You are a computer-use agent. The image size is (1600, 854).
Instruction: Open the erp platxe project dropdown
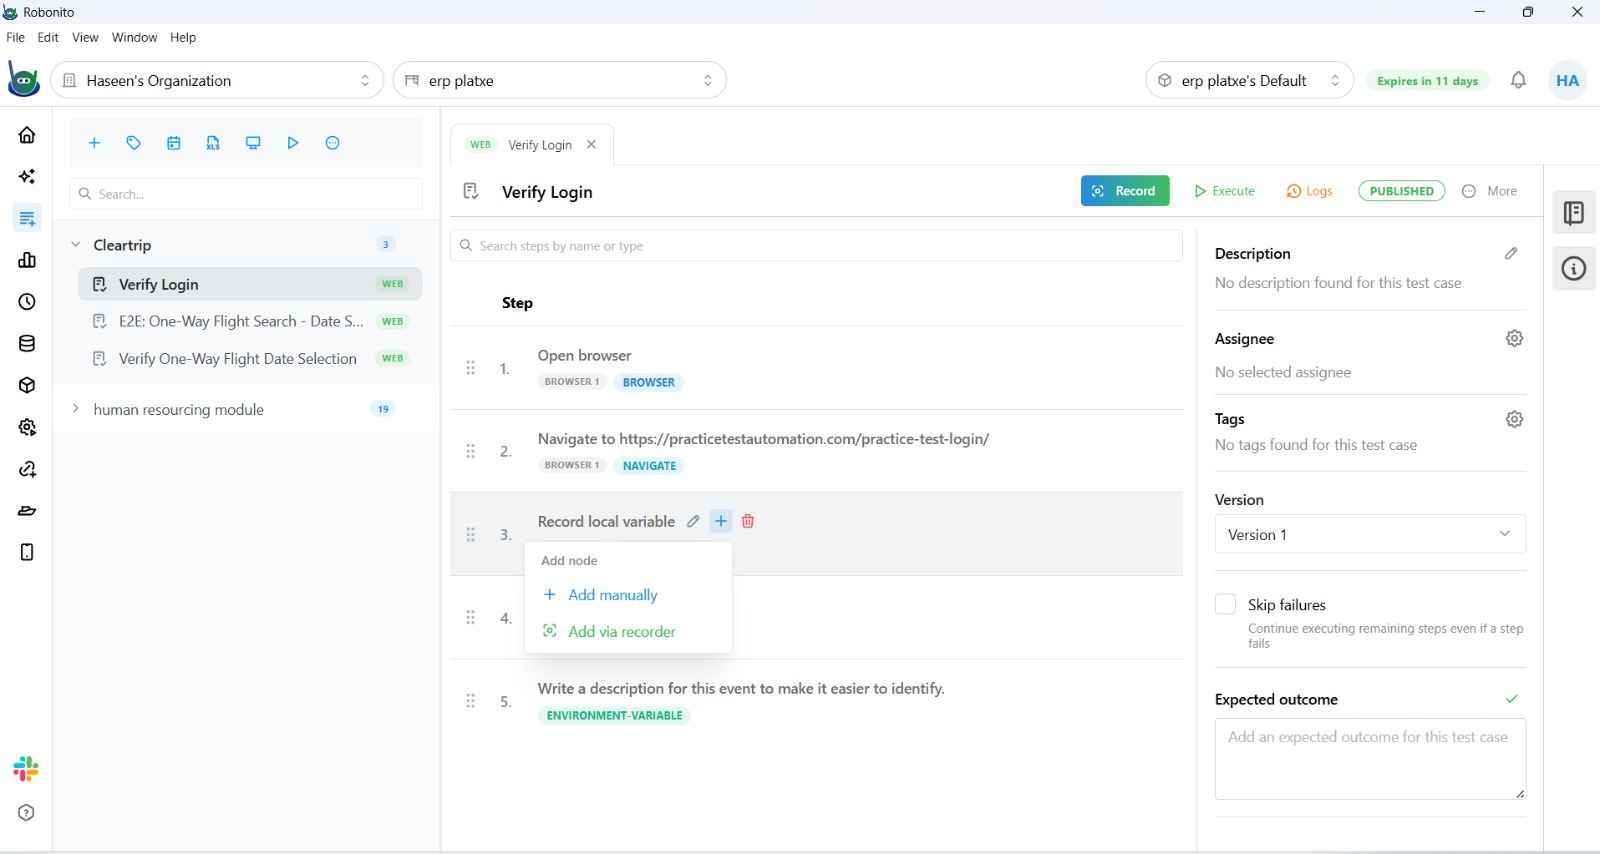coord(560,80)
